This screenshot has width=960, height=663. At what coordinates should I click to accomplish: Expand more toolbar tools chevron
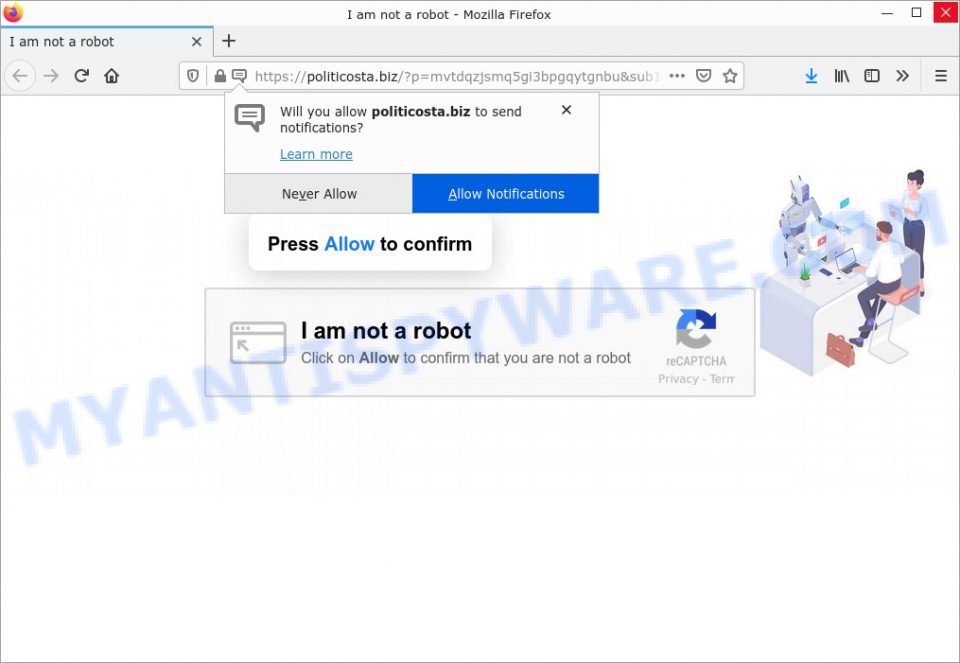point(902,76)
